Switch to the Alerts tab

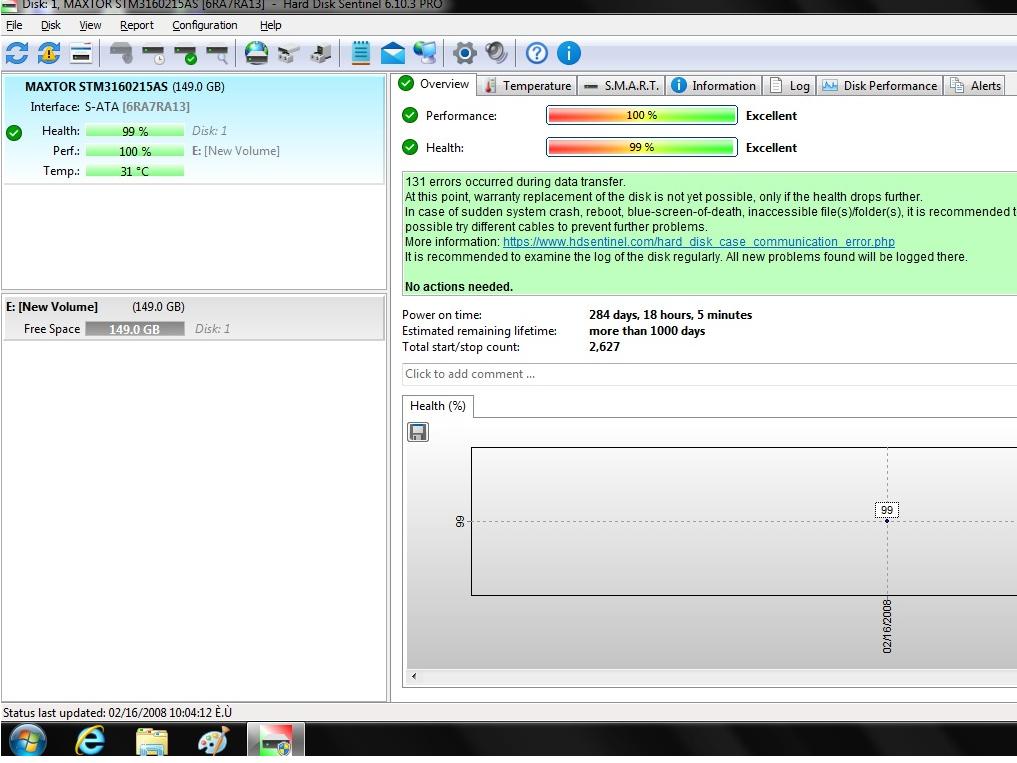point(975,86)
